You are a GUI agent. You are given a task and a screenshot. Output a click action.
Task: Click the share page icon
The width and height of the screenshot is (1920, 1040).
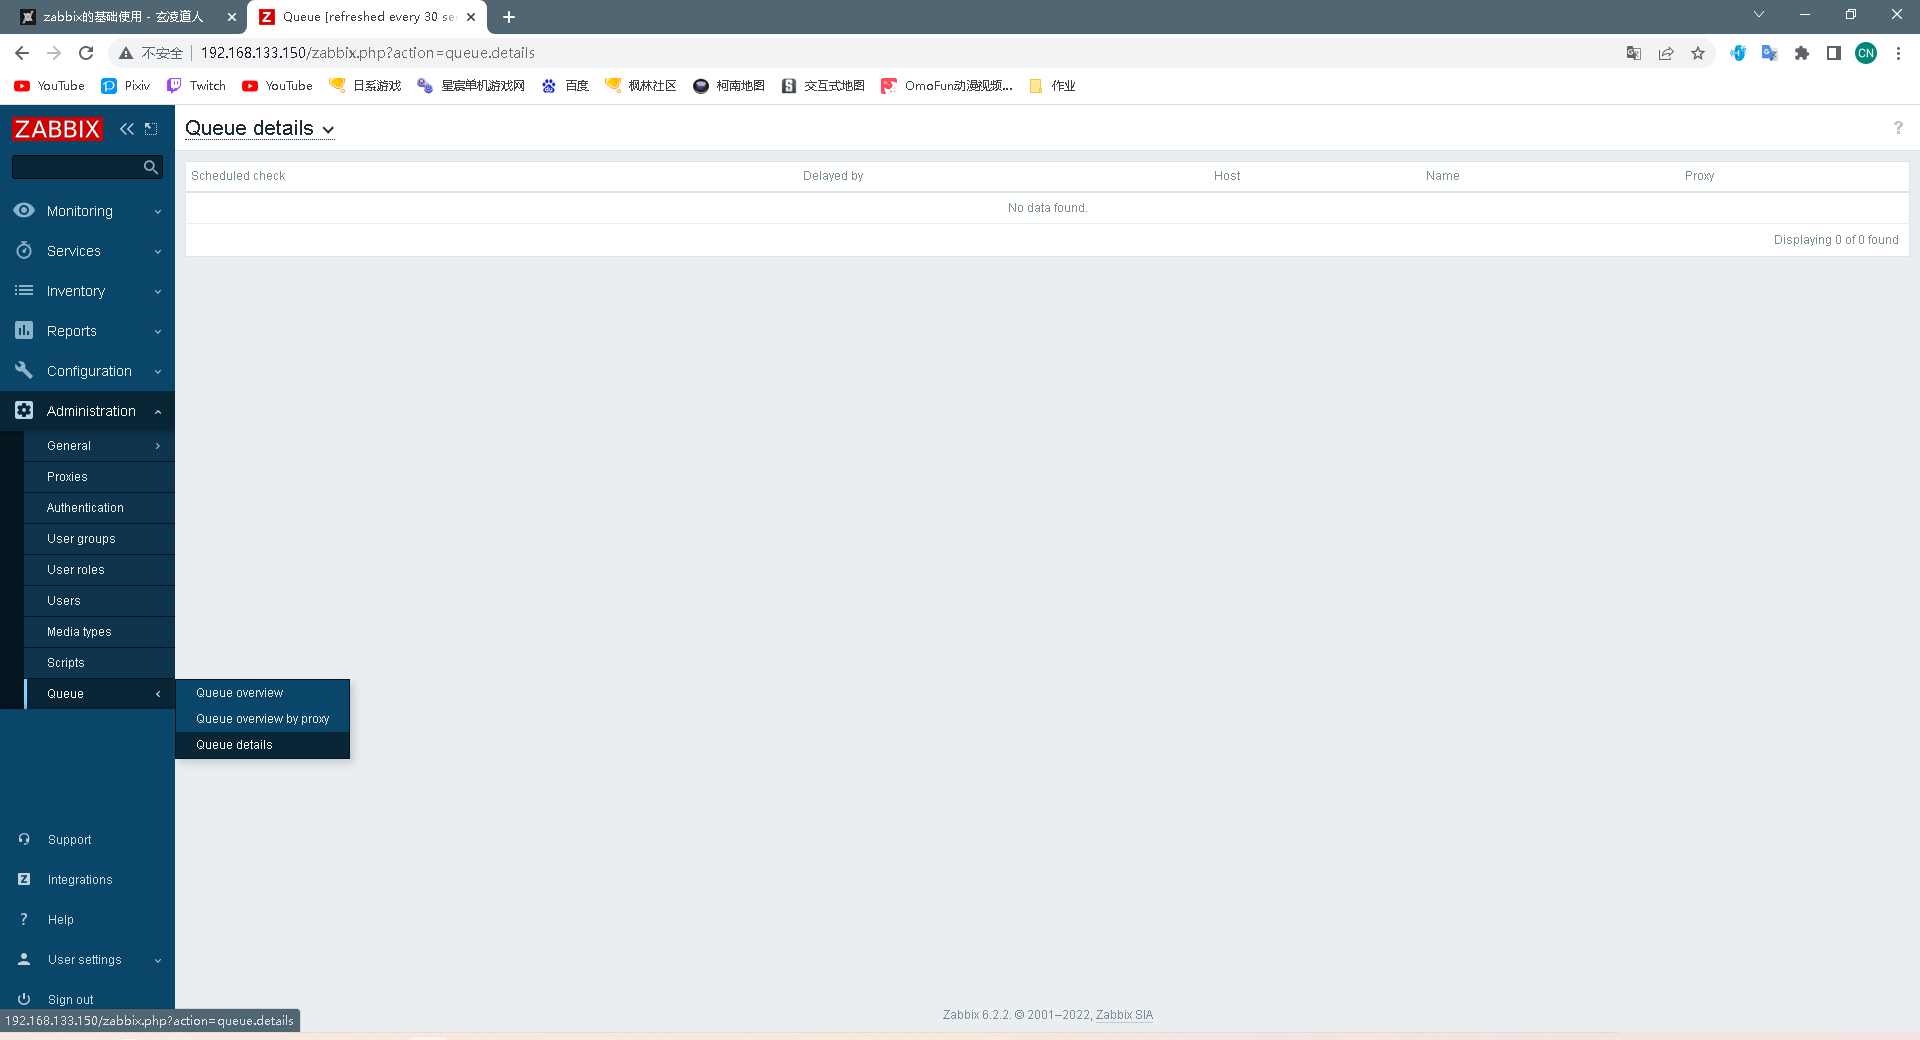[x=1666, y=53]
